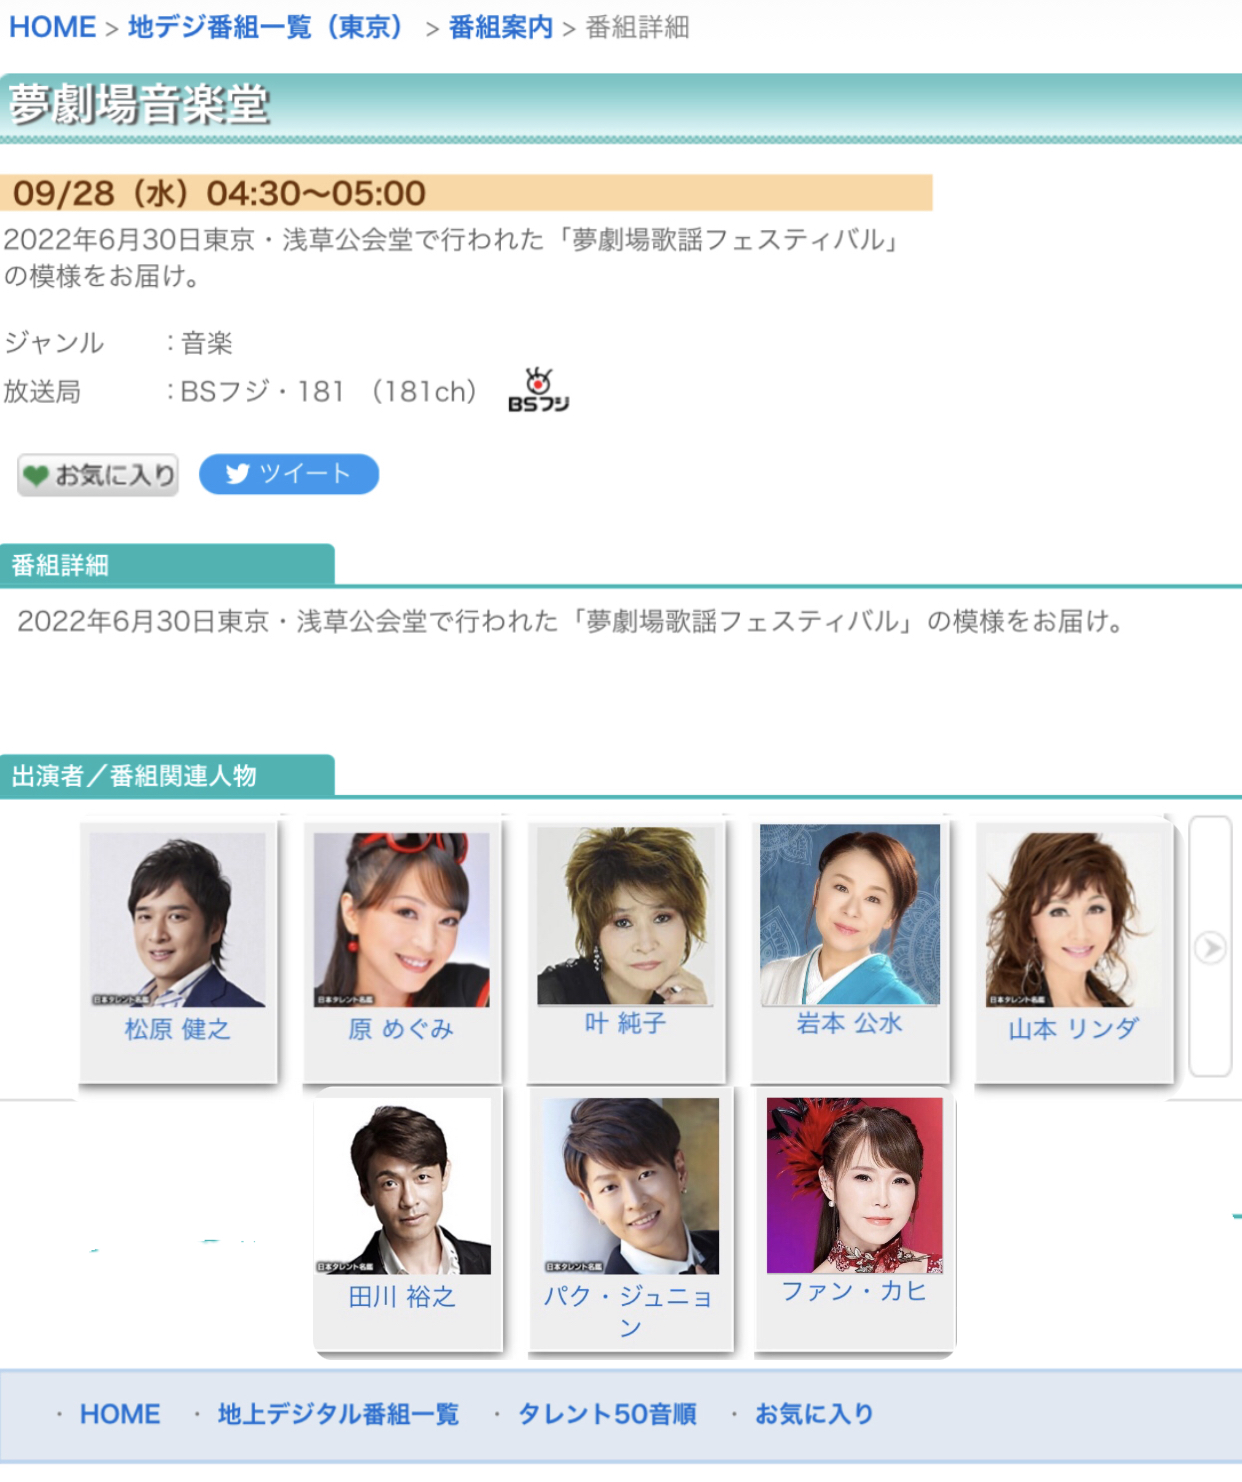Viewport: 1242px width, 1482px height.
Task: Open 山本 リンダ portrait photo
Action: 1074,919
